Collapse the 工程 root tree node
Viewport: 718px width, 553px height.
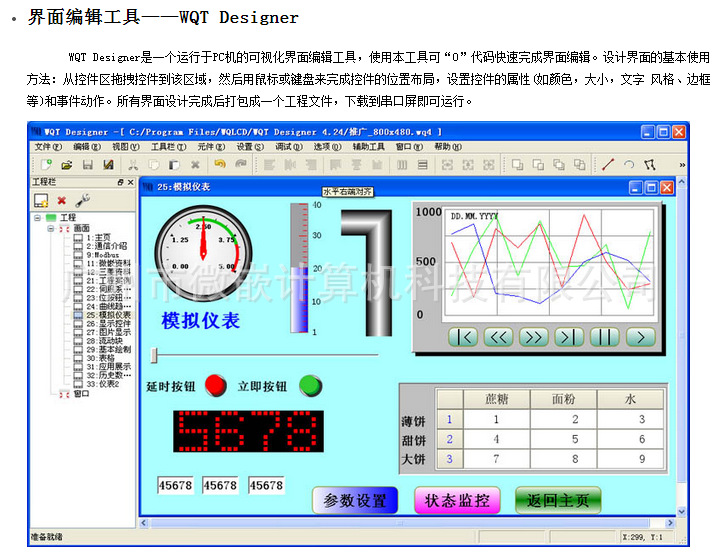tap(37, 217)
